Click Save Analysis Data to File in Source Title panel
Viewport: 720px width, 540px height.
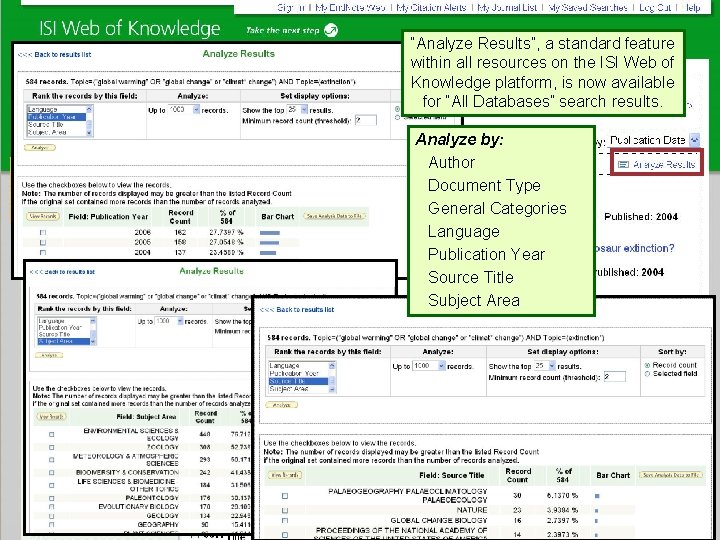[x=671, y=475]
